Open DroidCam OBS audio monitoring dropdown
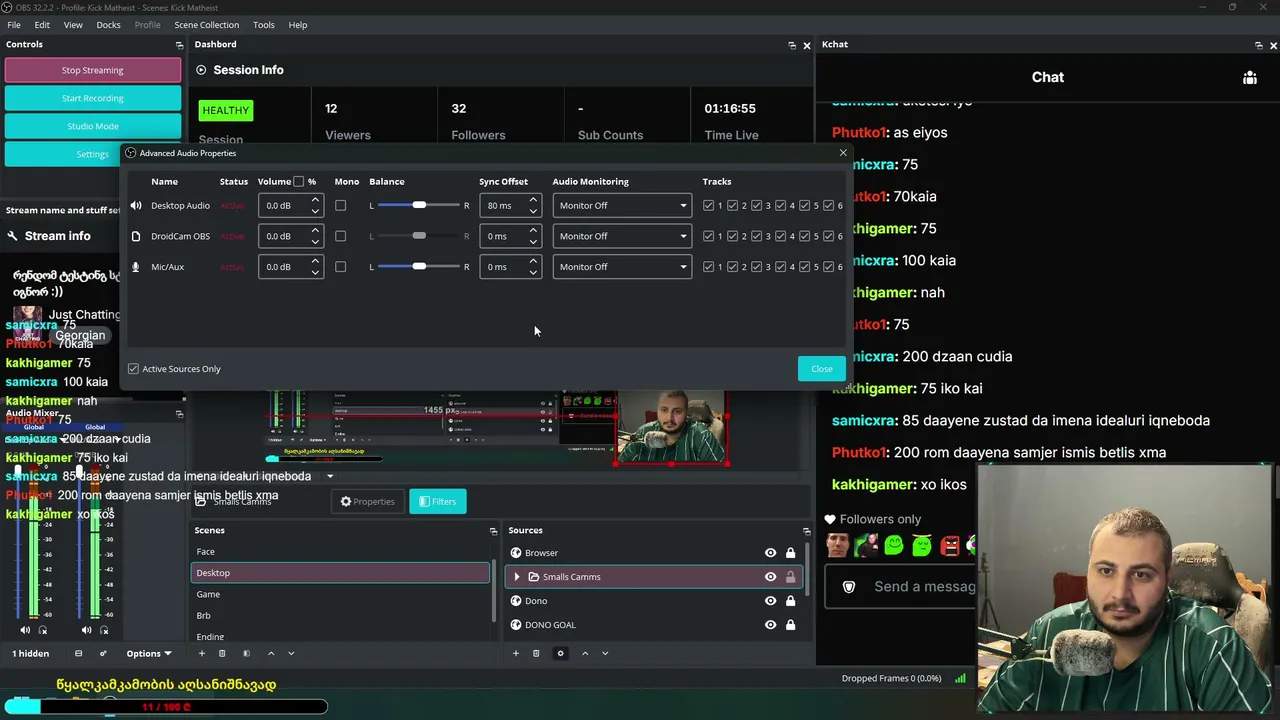Screen dimensions: 1280x720 coord(622,236)
